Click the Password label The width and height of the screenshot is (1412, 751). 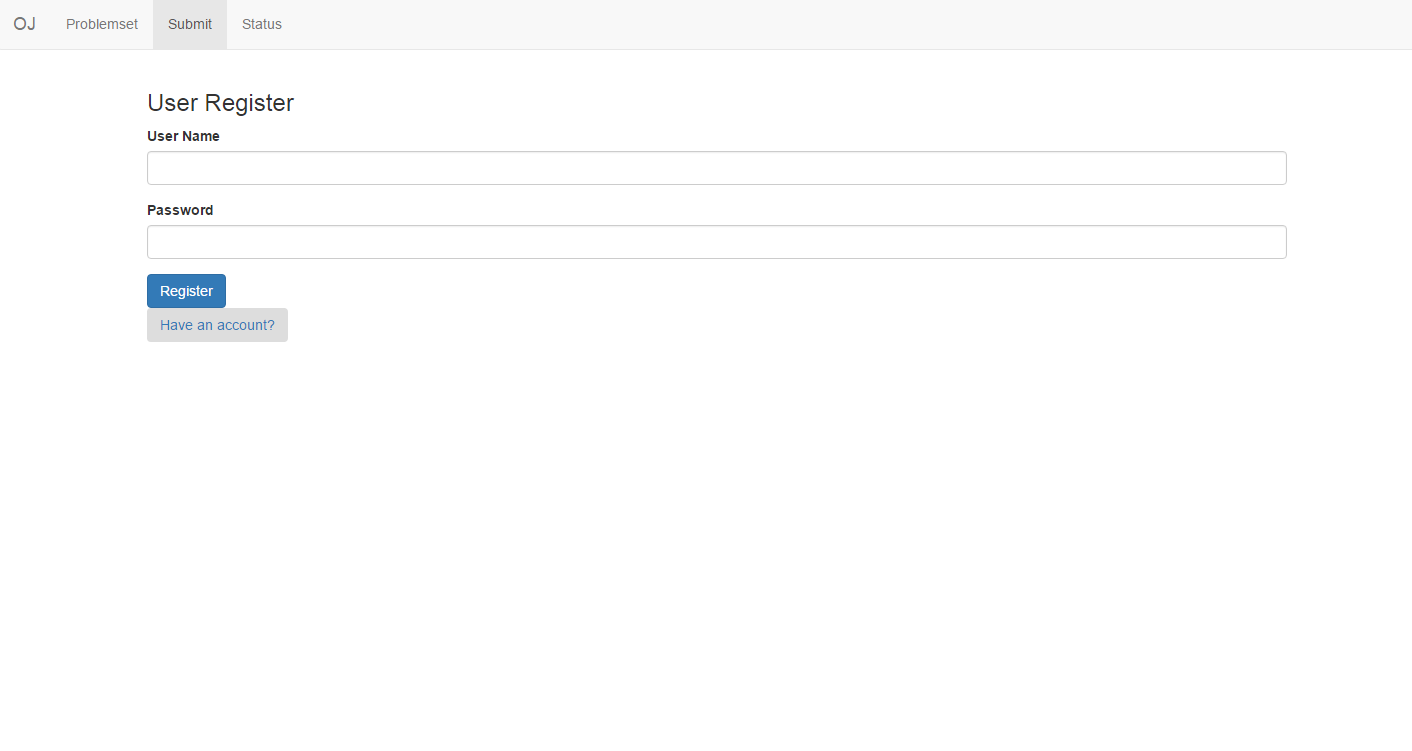tap(180, 210)
